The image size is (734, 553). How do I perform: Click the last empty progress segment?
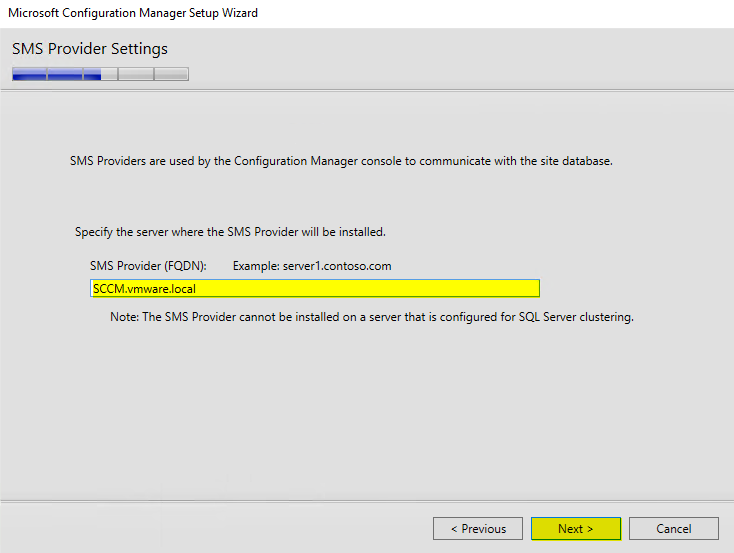click(x=171, y=73)
